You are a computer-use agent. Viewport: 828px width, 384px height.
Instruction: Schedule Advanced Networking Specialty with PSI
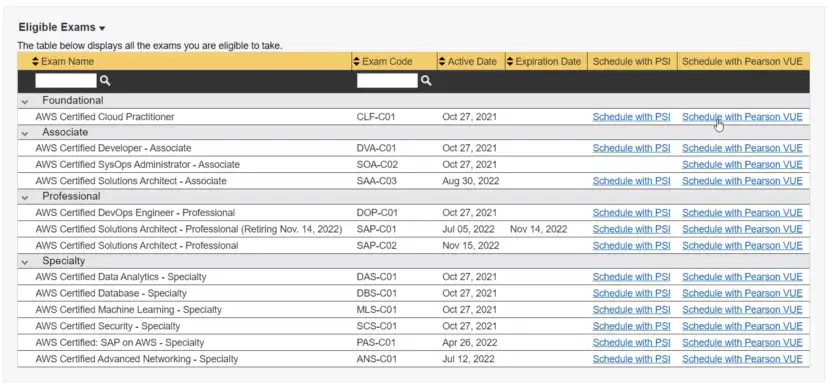click(631, 359)
